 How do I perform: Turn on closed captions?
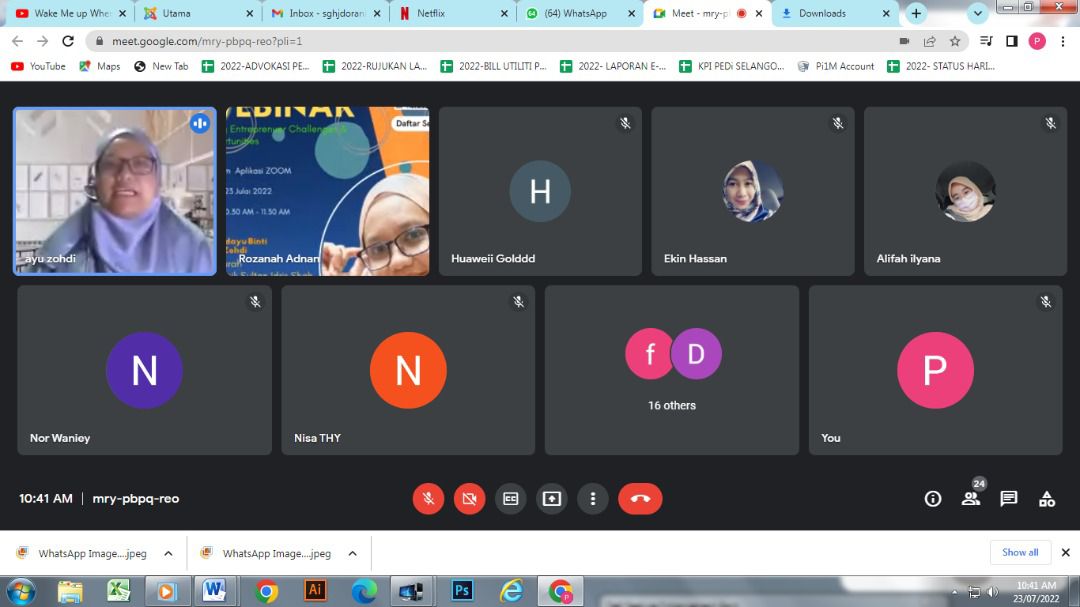511,498
